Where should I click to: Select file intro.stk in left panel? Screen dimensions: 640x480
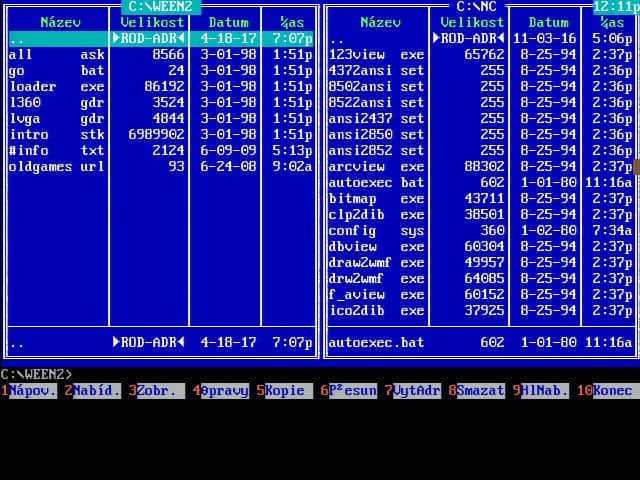(x=161, y=135)
